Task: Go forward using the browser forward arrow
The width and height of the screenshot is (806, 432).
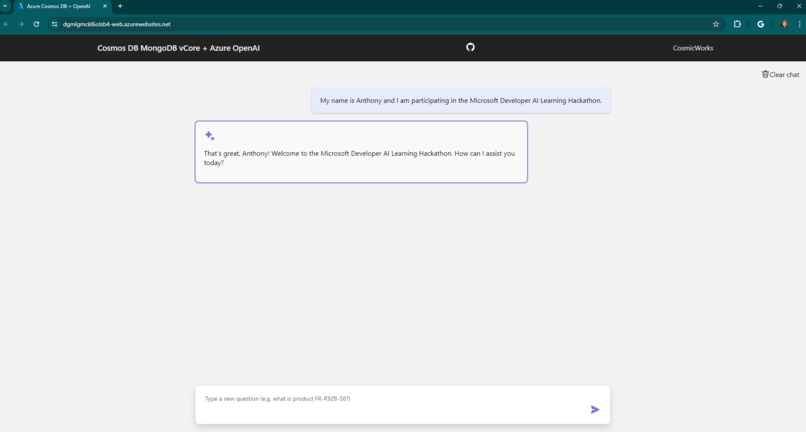Action: coord(21,24)
